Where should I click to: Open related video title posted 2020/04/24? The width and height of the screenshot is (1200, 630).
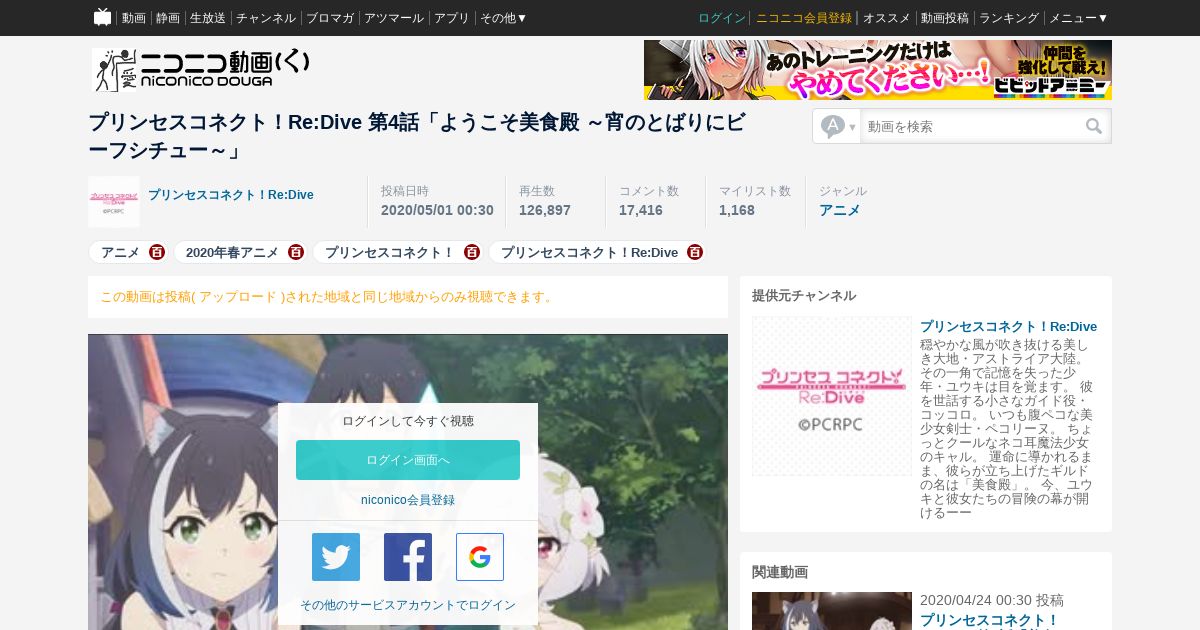pos(989,621)
